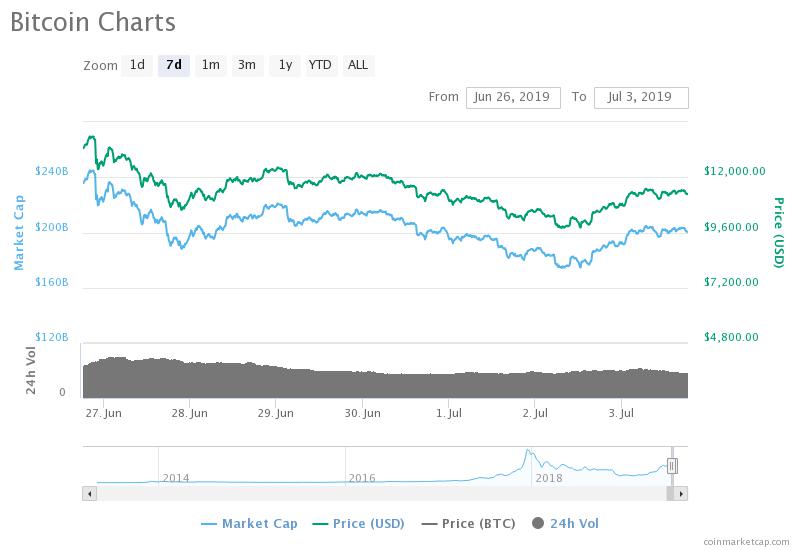The height and width of the screenshot is (550, 800).
Task: Edit the To date field
Action: click(641, 97)
